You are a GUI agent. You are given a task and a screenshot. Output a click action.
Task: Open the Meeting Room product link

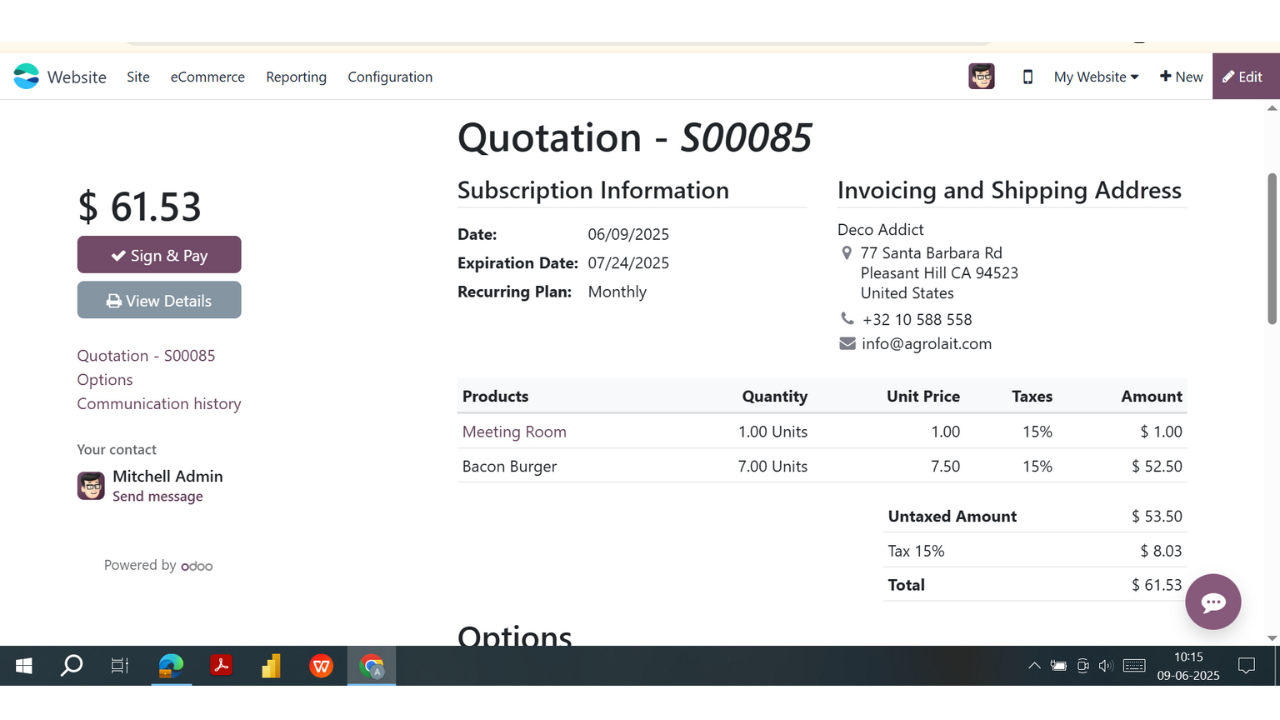coord(514,431)
